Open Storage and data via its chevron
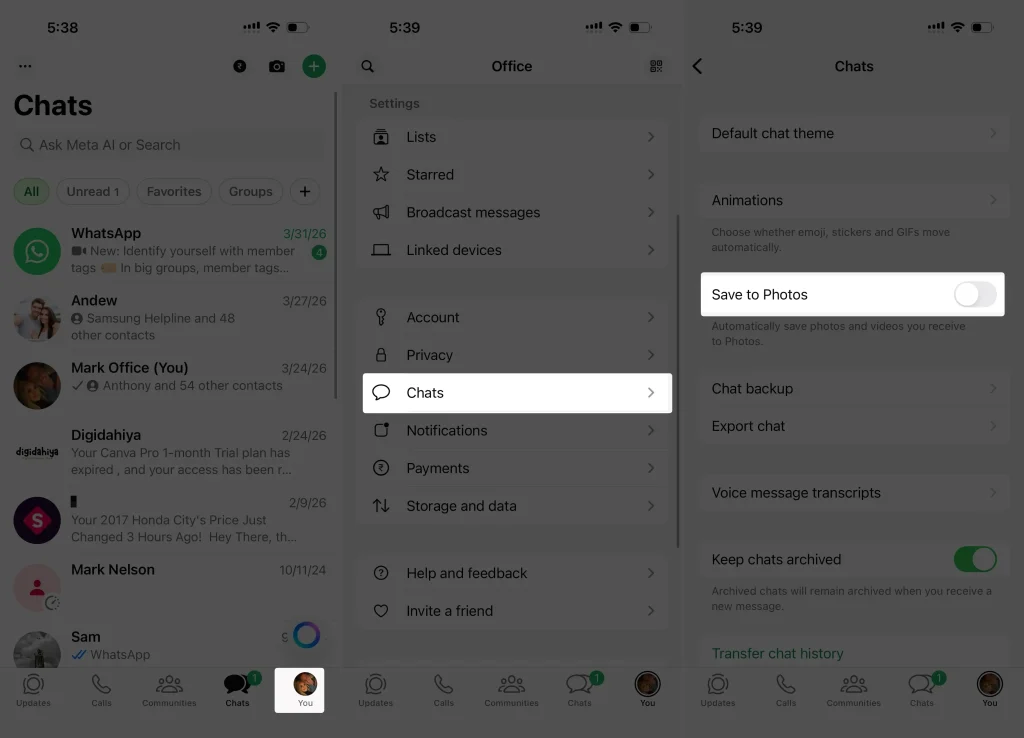 [x=650, y=506]
